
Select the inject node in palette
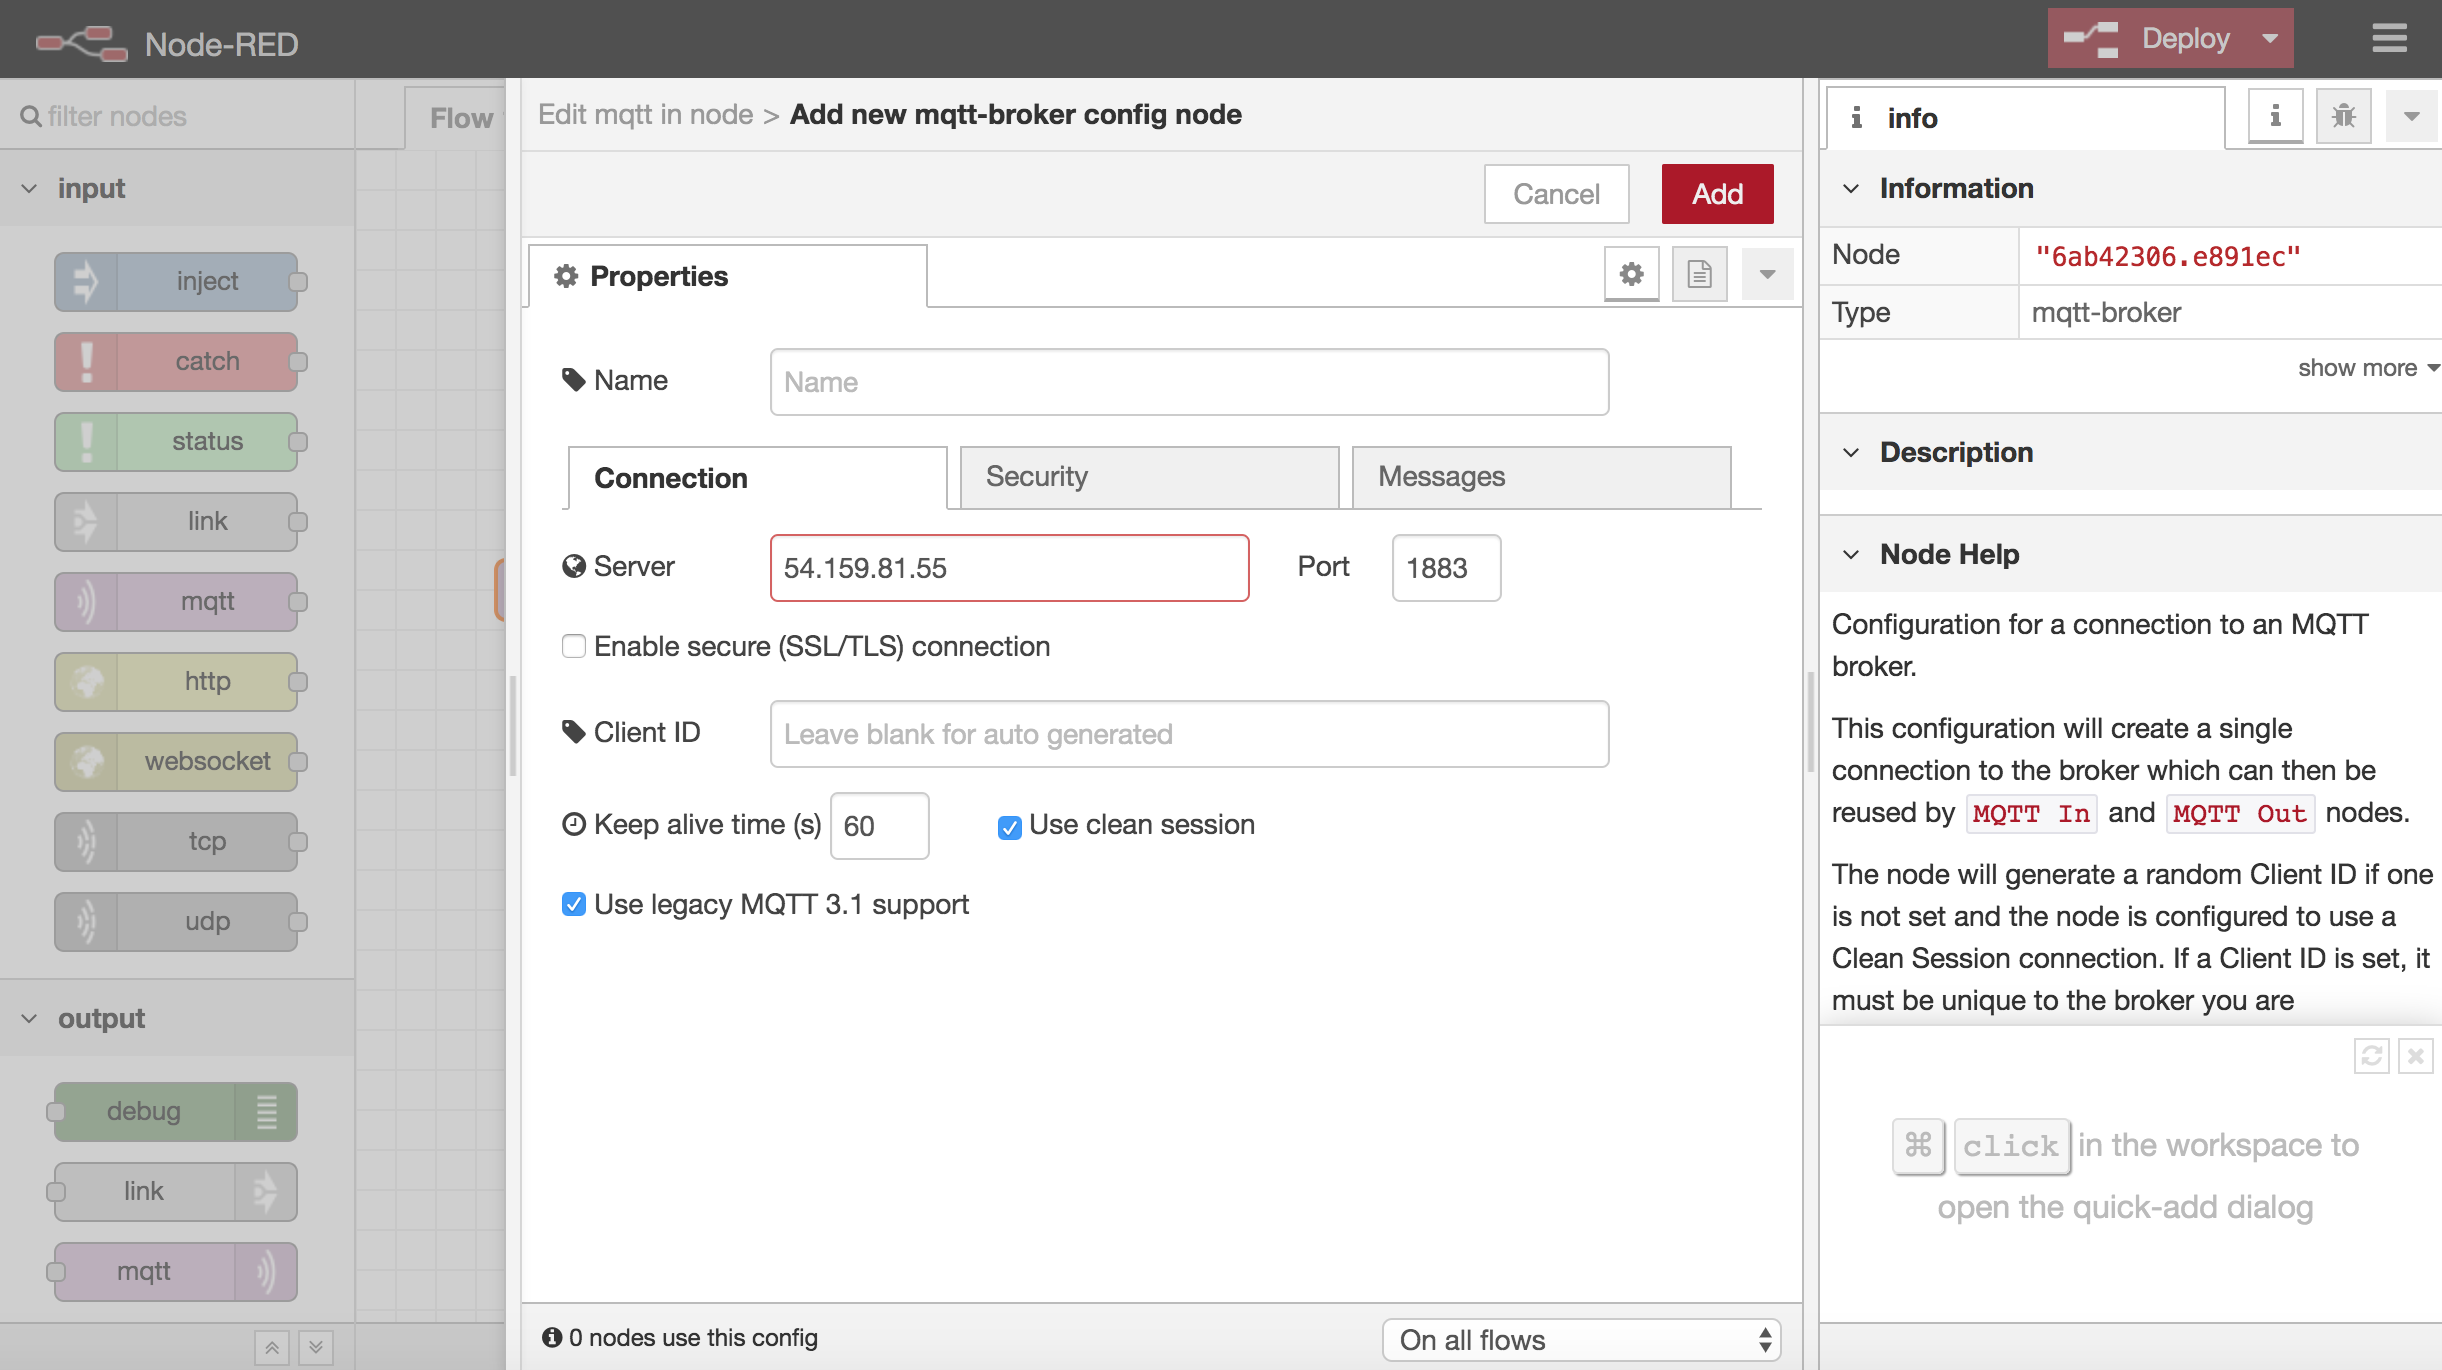pos(177,281)
